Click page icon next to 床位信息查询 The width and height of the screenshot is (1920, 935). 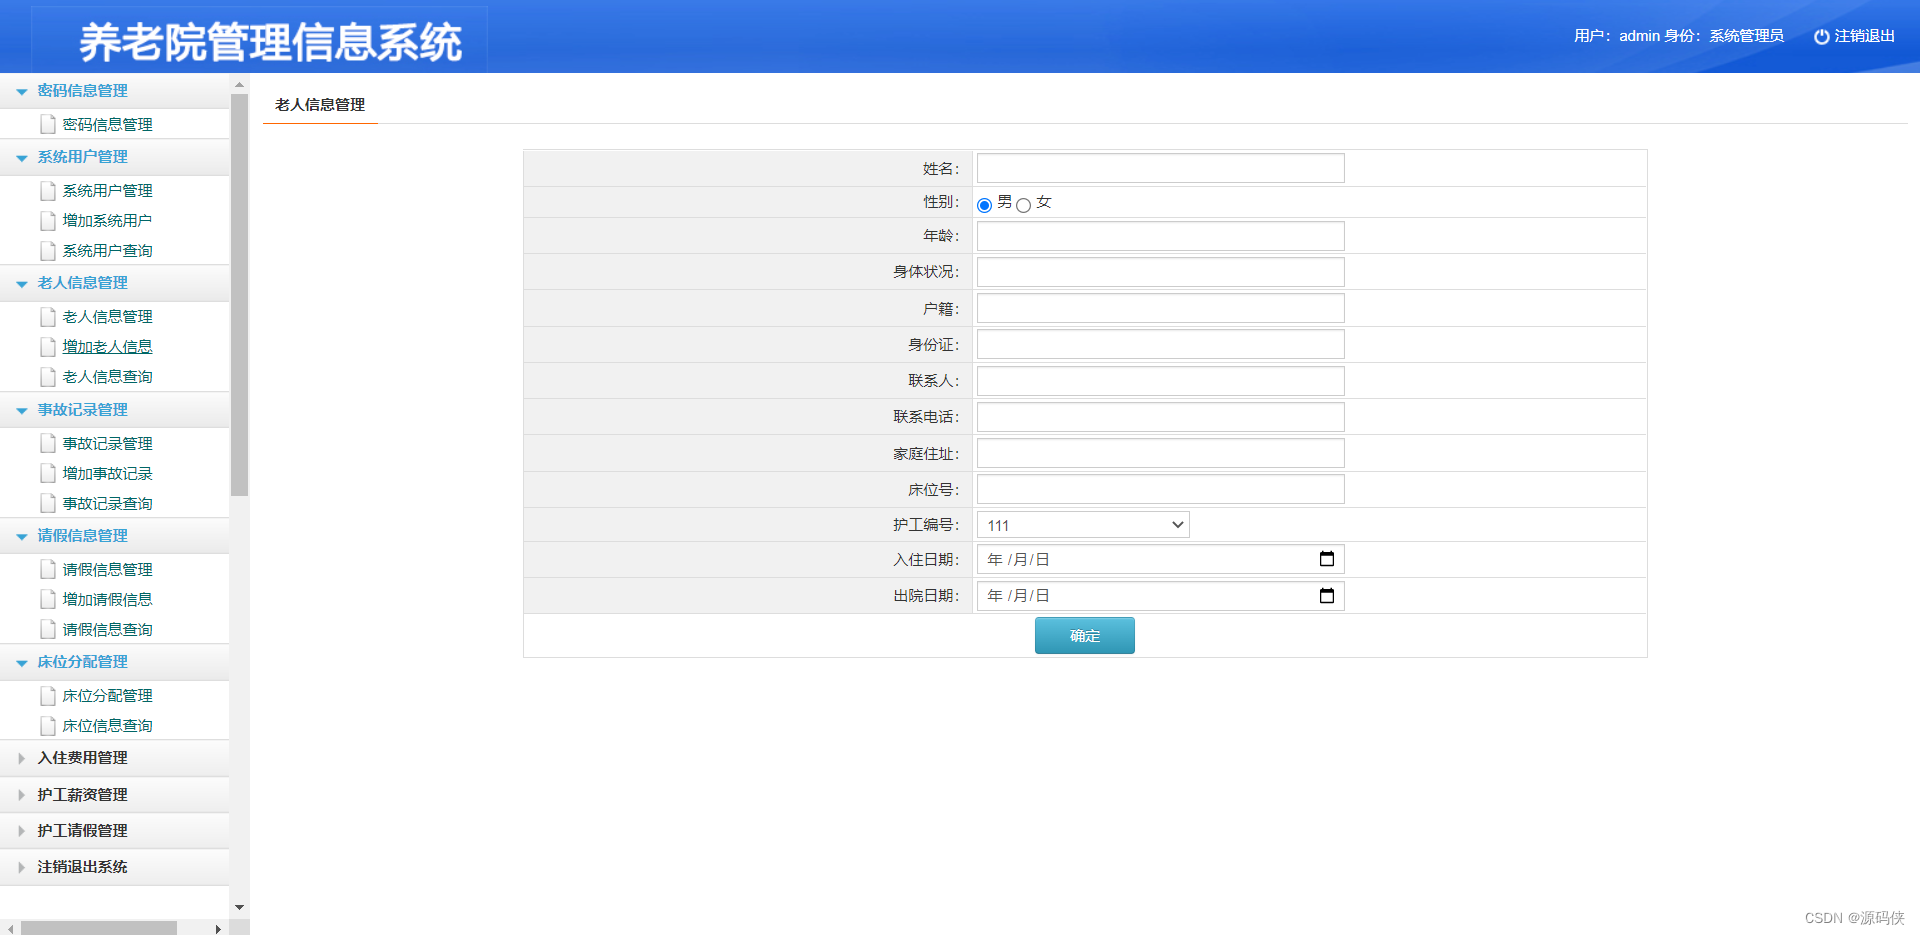click(47, 725)
